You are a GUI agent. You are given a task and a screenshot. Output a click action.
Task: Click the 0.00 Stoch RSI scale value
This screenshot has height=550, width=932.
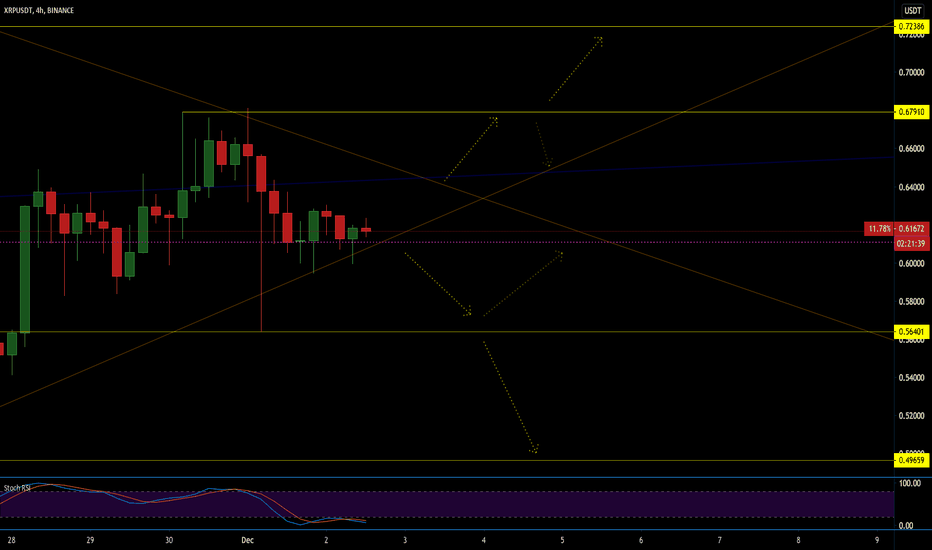906,526
